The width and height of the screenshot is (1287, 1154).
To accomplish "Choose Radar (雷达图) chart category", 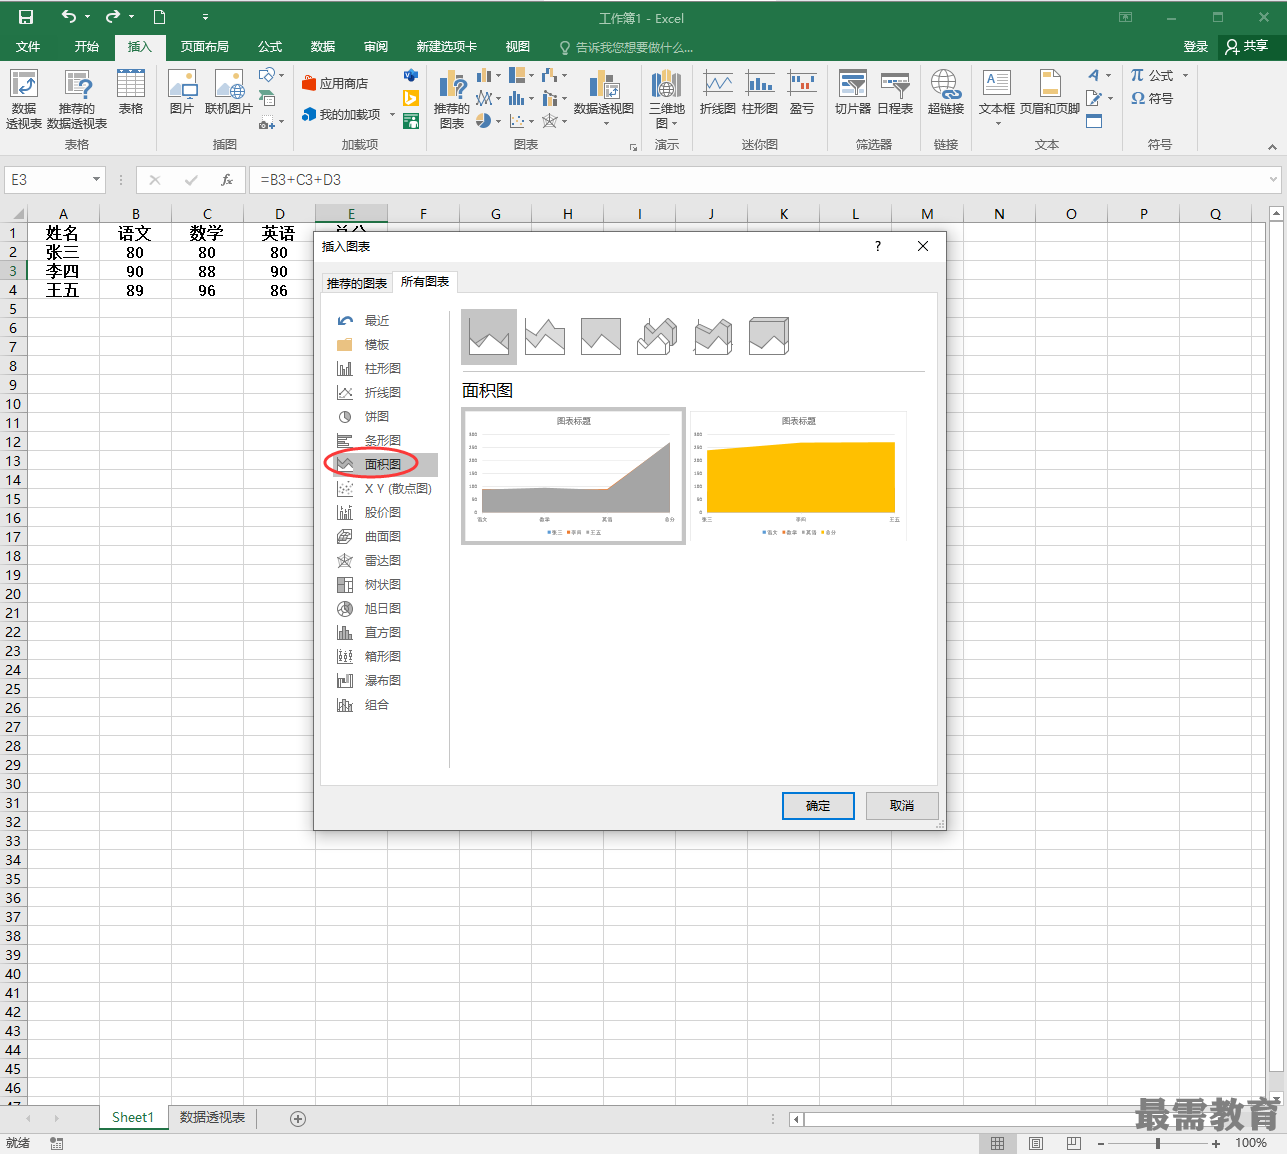I will pos(383,560).
